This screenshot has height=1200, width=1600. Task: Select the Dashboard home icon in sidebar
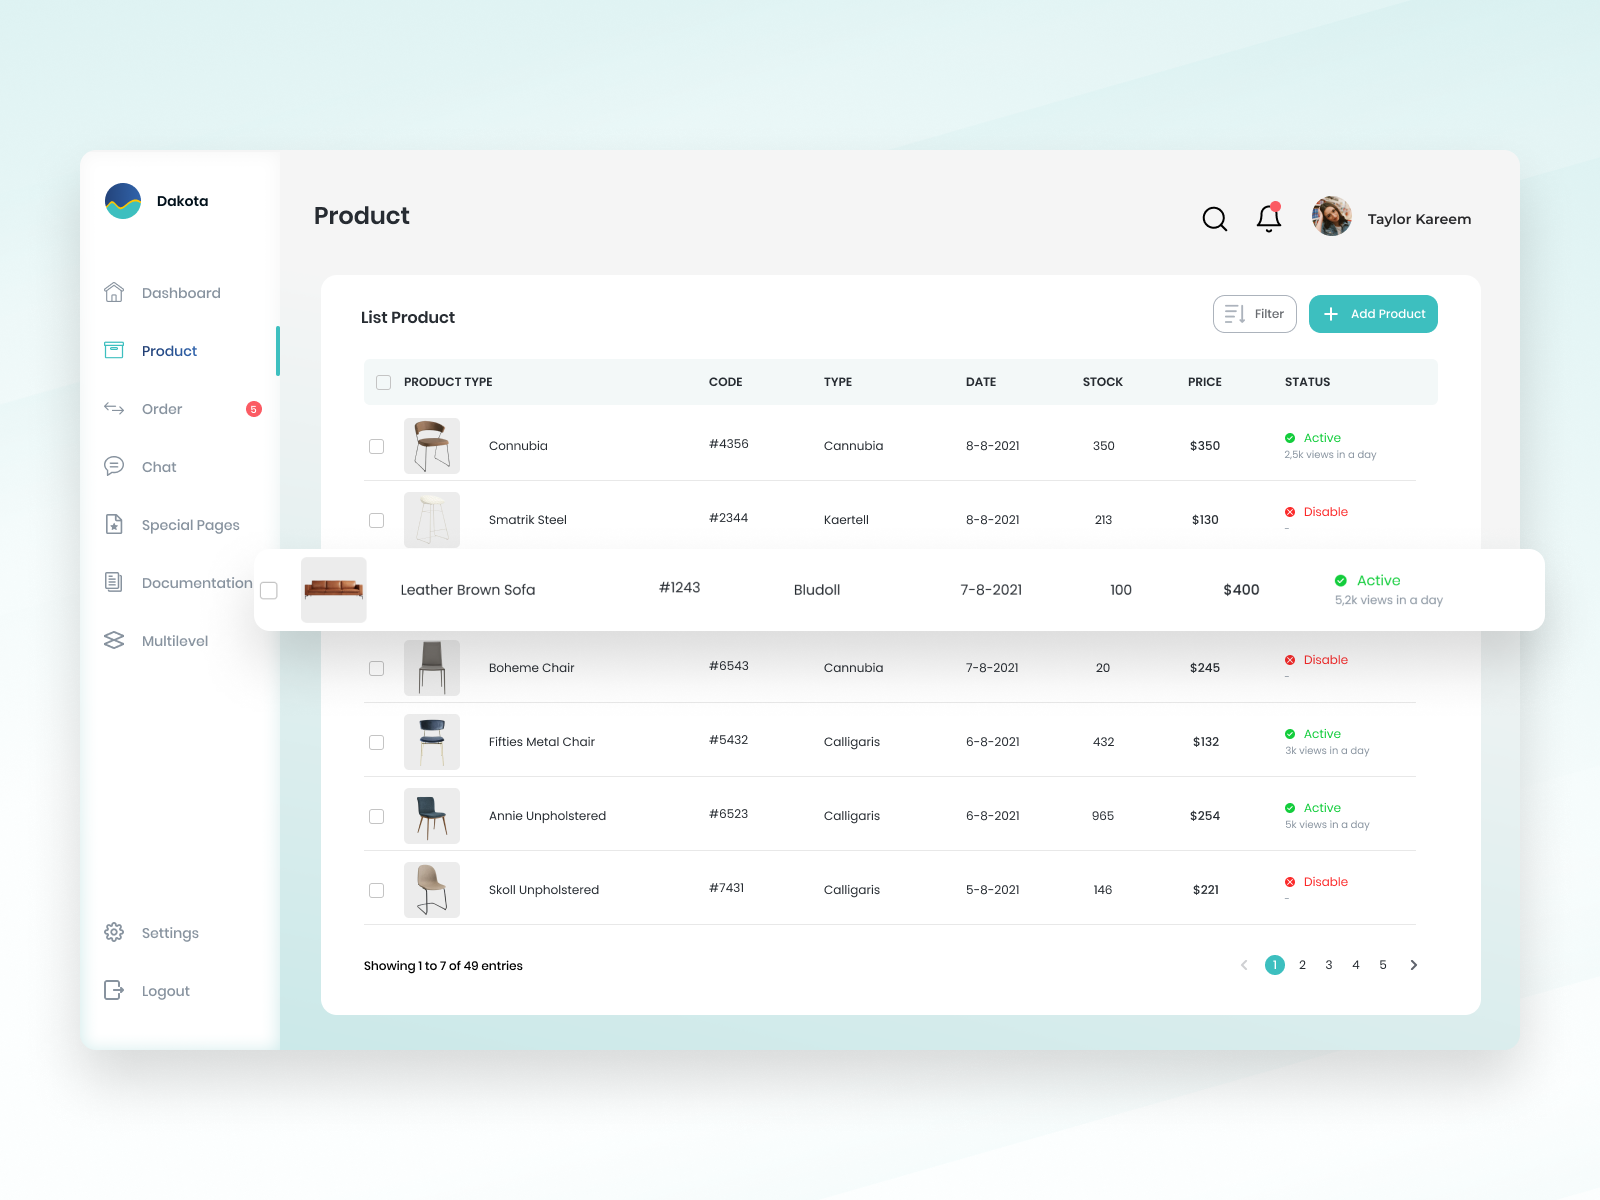114,292
